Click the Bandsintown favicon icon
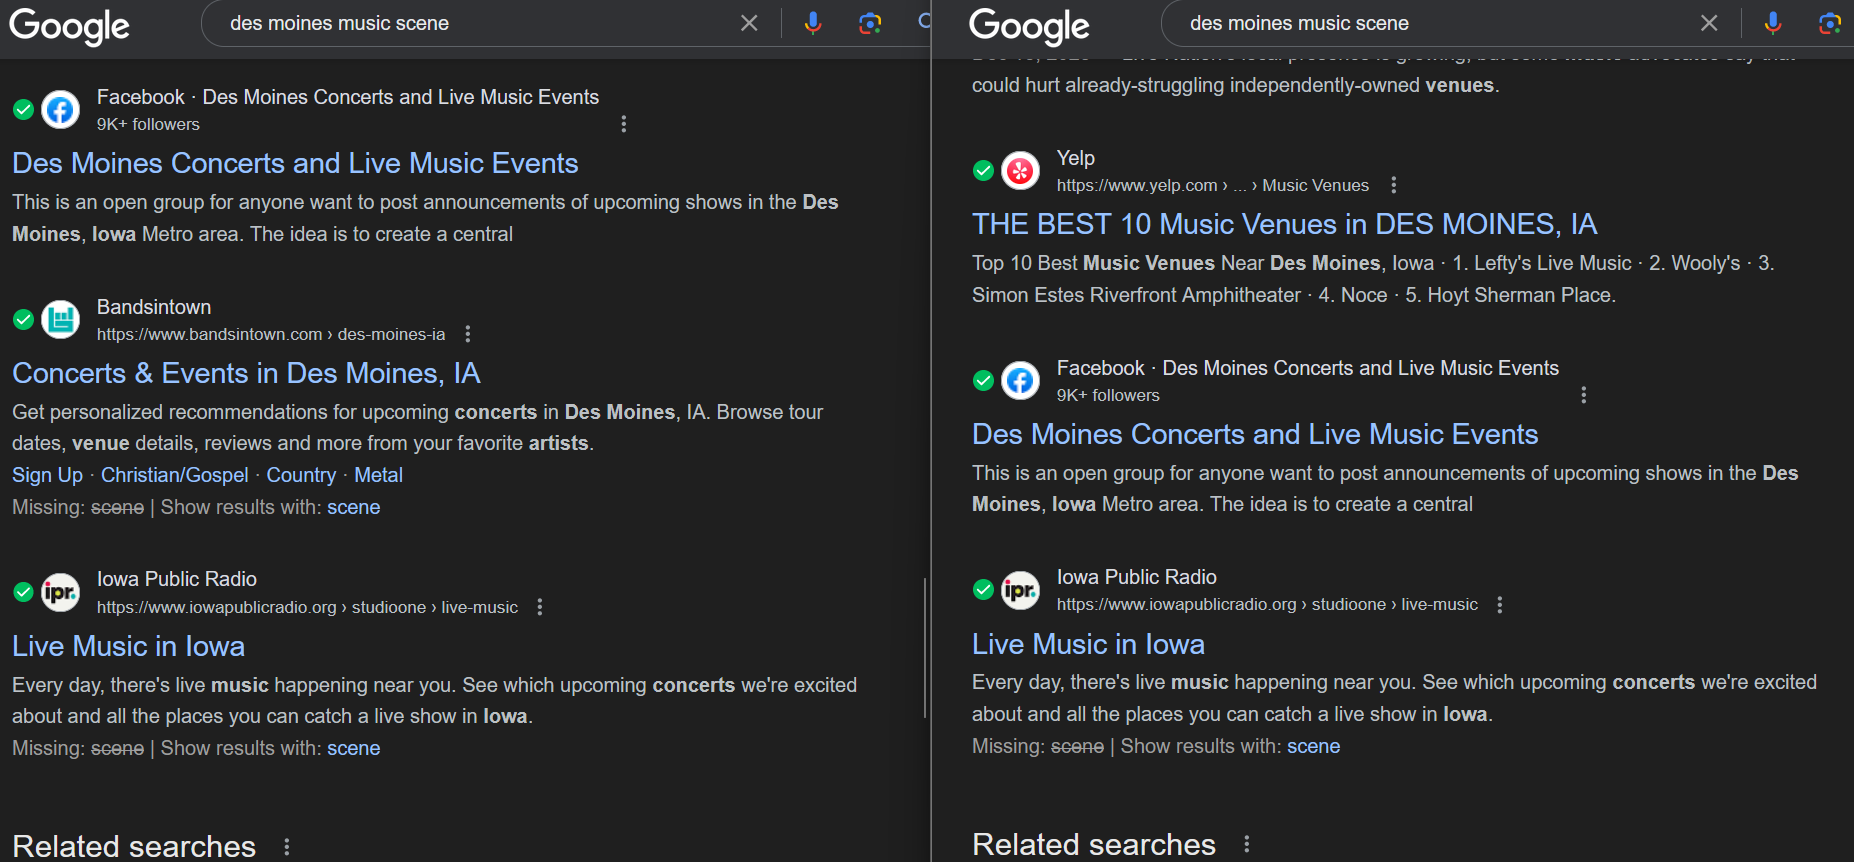 61,320
